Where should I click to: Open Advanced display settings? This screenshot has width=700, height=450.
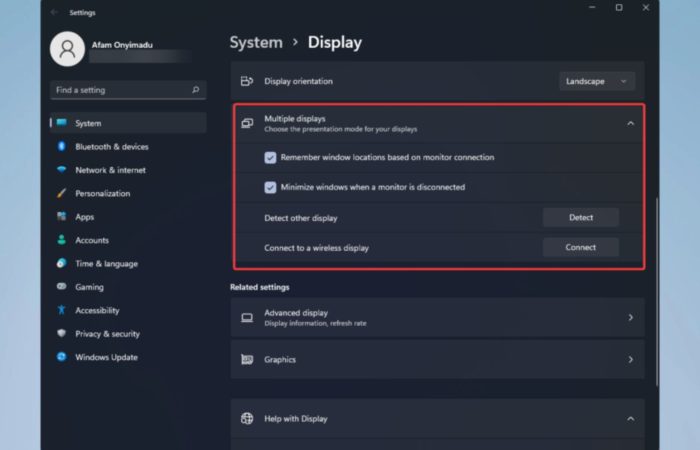438,317
